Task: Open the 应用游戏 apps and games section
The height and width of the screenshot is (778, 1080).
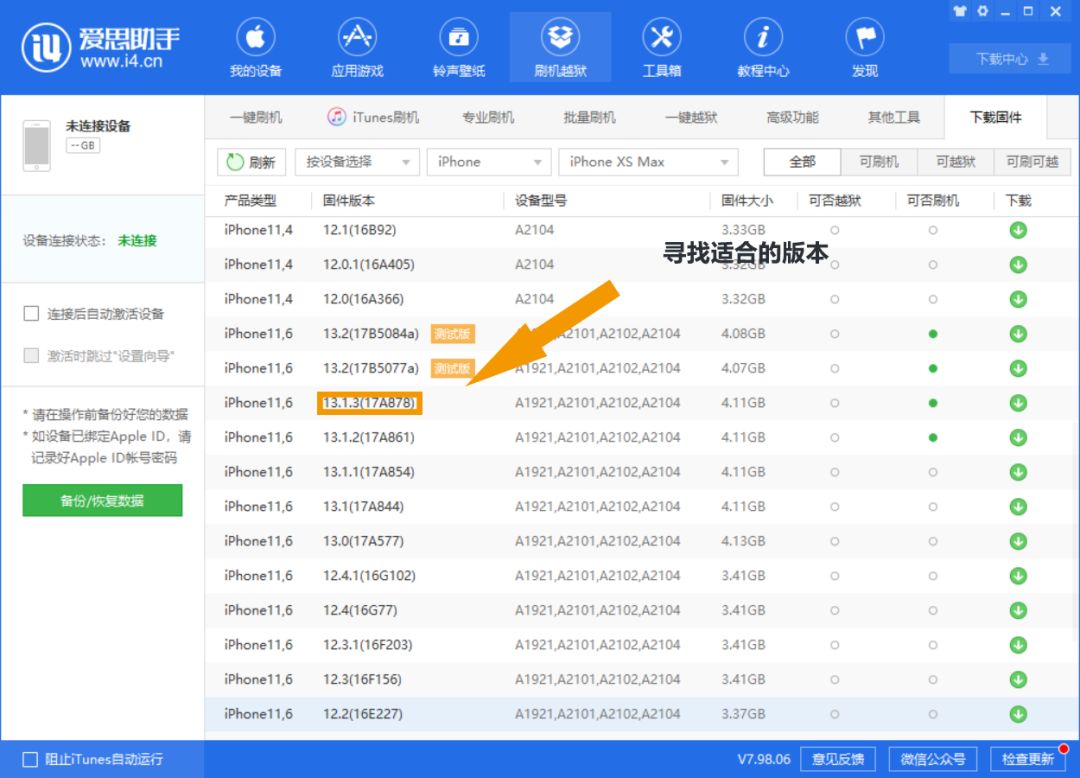Action: (358, 46)
